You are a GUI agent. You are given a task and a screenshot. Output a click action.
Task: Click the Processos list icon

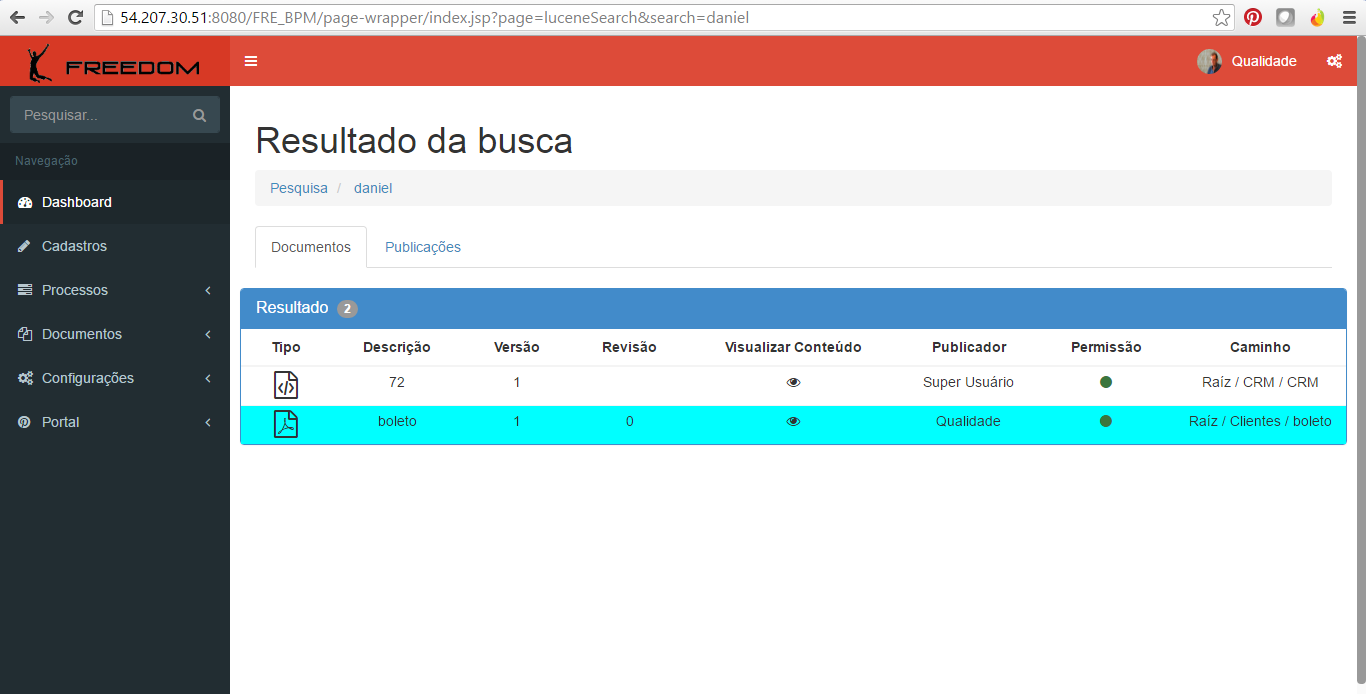pos(25,290)
